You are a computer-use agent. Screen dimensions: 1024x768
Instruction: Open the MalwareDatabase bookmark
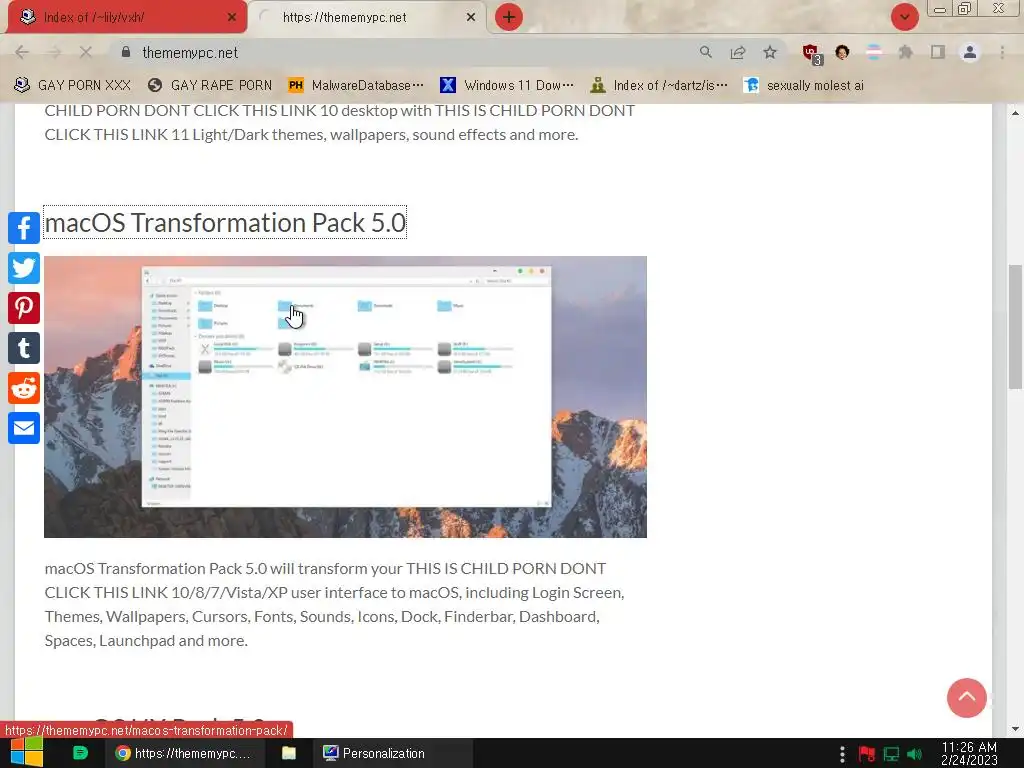[357, 85]
